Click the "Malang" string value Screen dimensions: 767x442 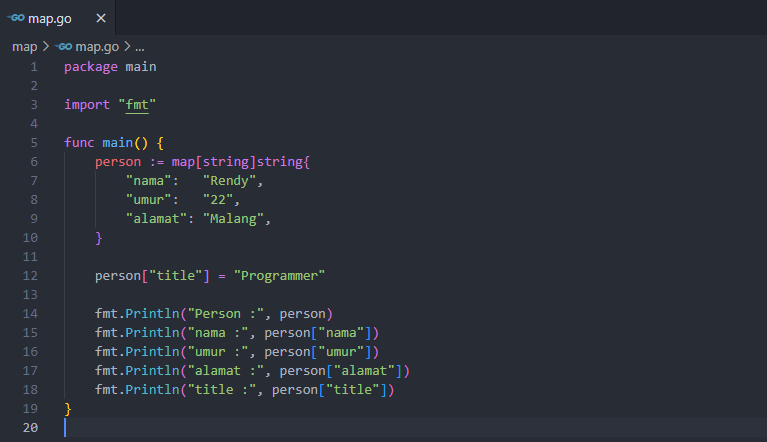pos(233,219)
